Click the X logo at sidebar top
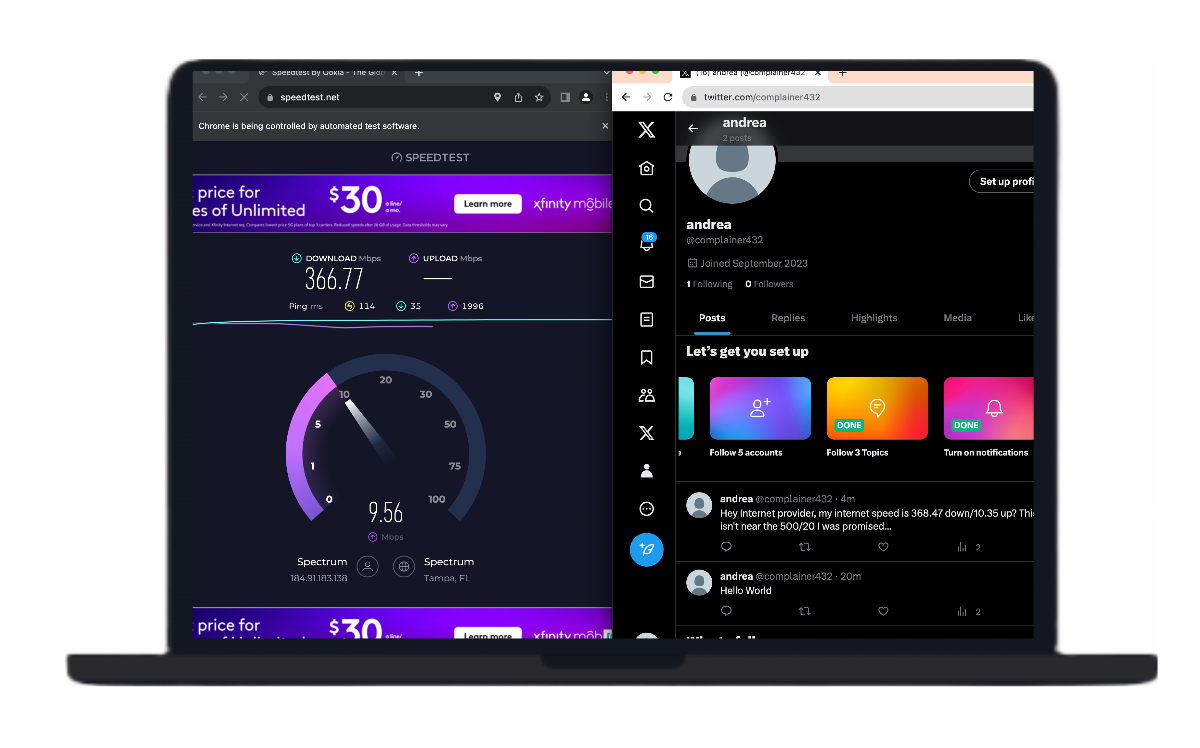The width and height of the screenshot is (1200, 748). coord(646,130)
